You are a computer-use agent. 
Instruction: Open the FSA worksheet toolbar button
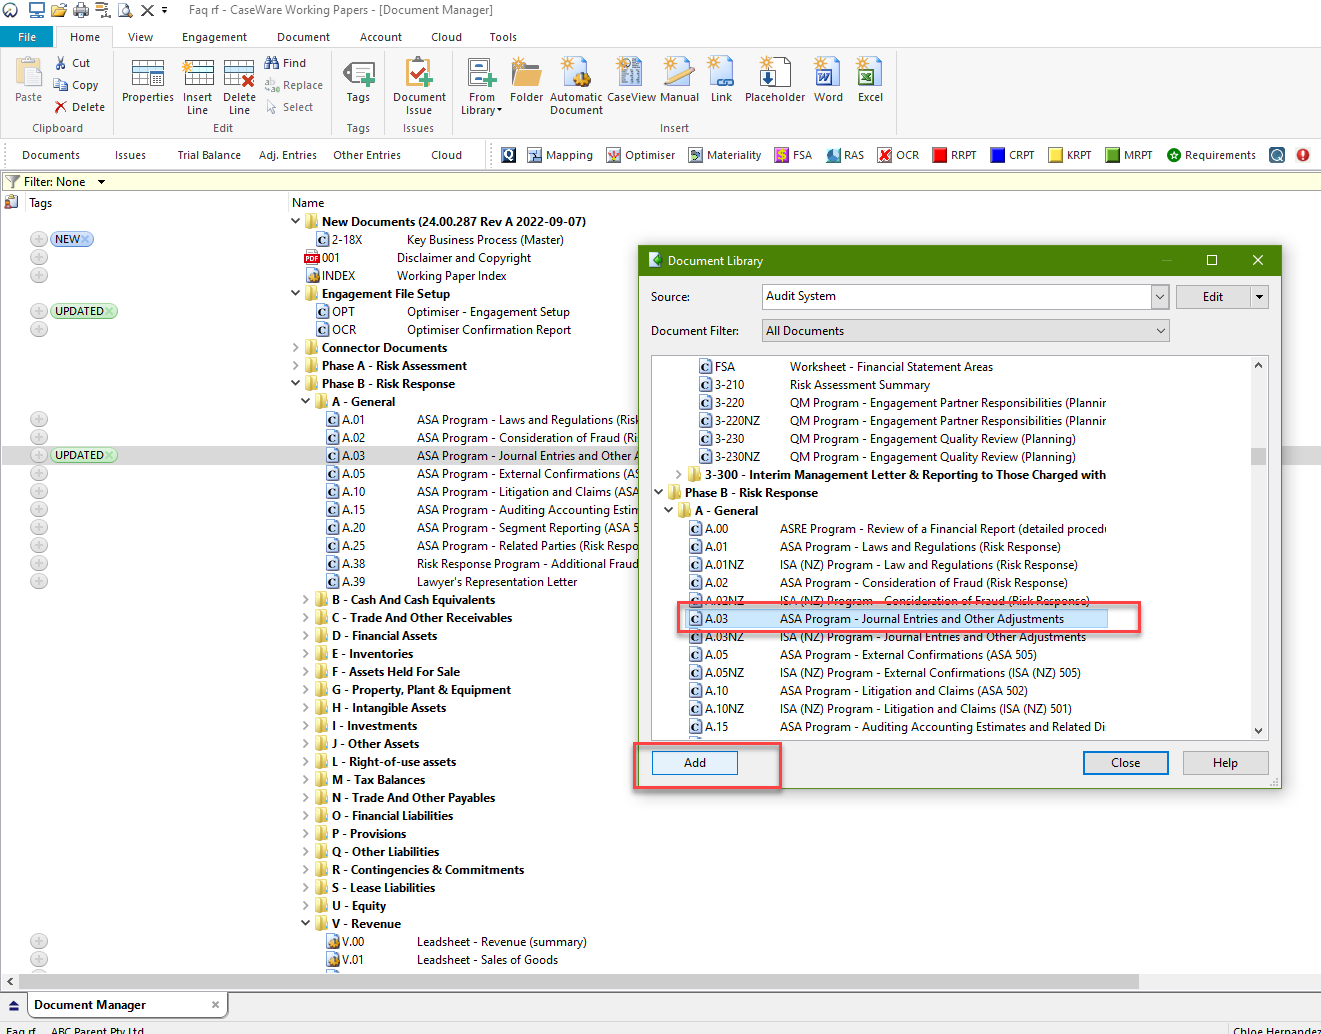click(793, 155)
